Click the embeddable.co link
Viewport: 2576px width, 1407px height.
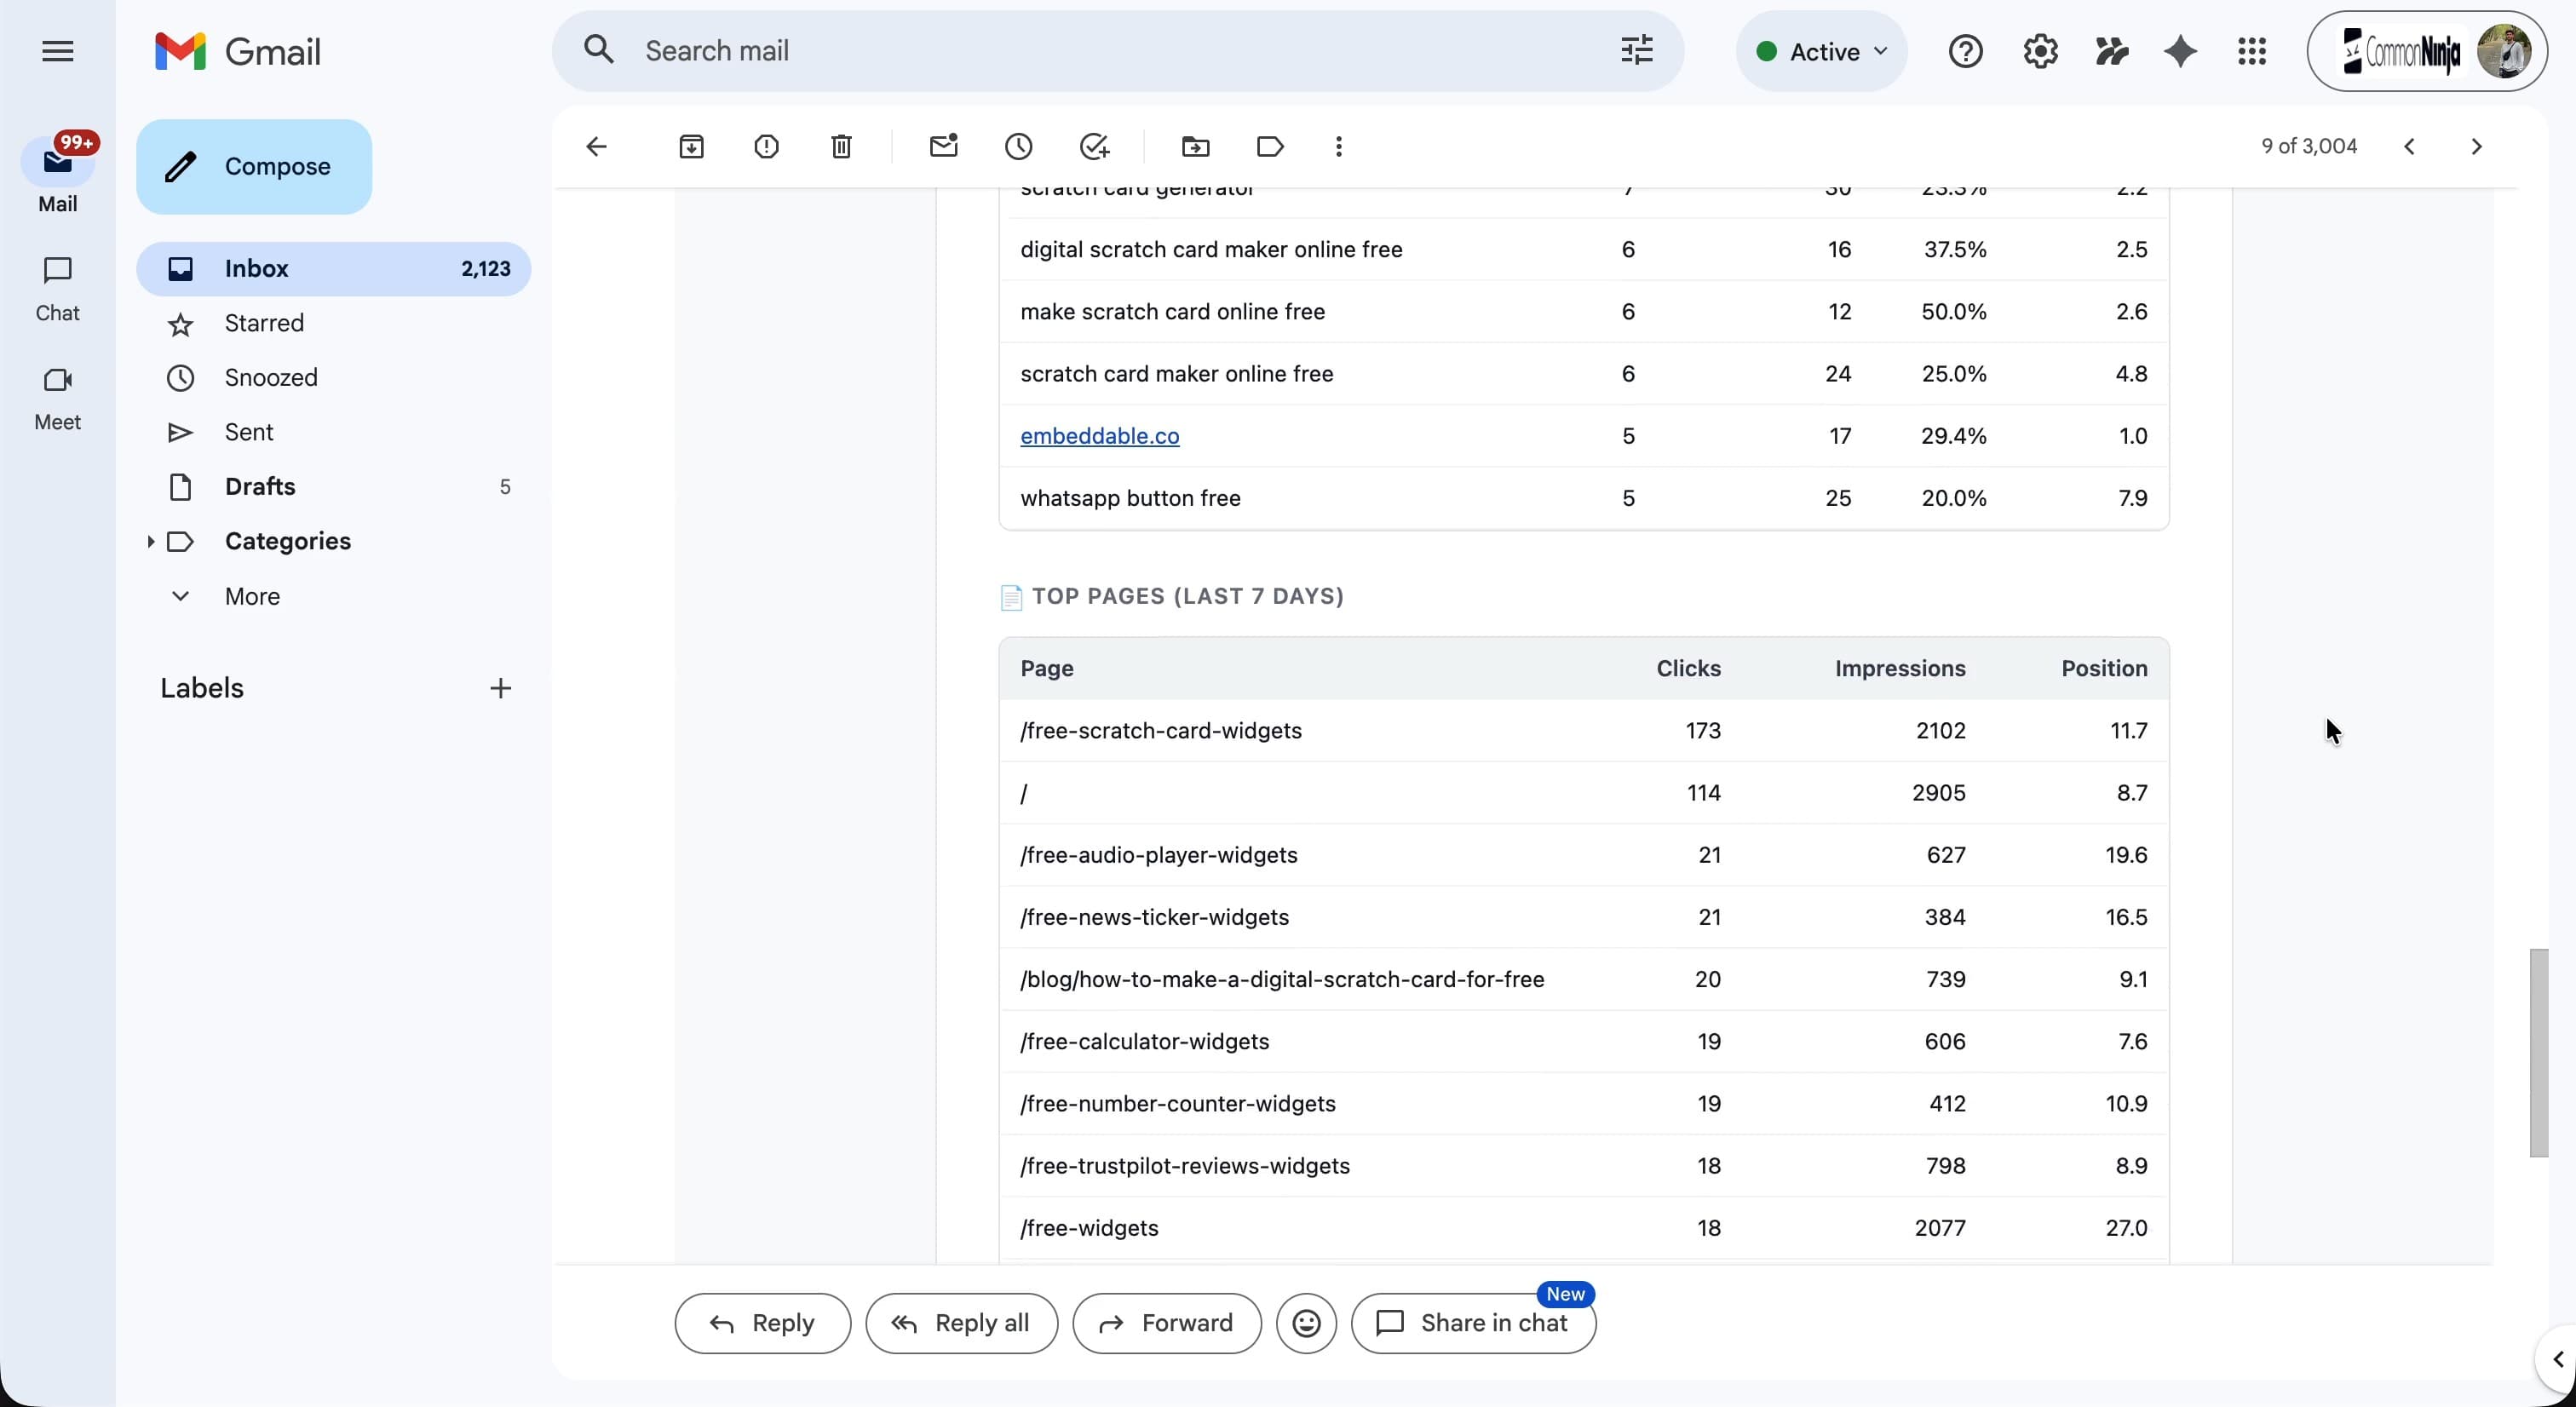(1098, 436)
